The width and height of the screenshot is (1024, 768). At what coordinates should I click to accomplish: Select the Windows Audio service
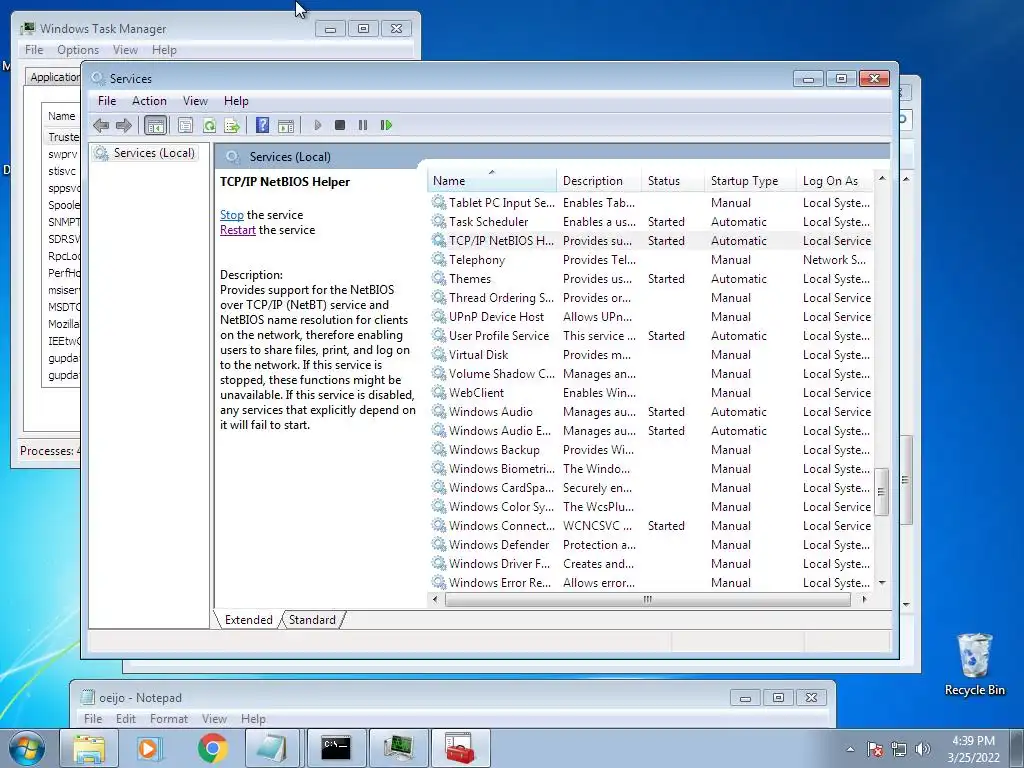coord(650,412)
